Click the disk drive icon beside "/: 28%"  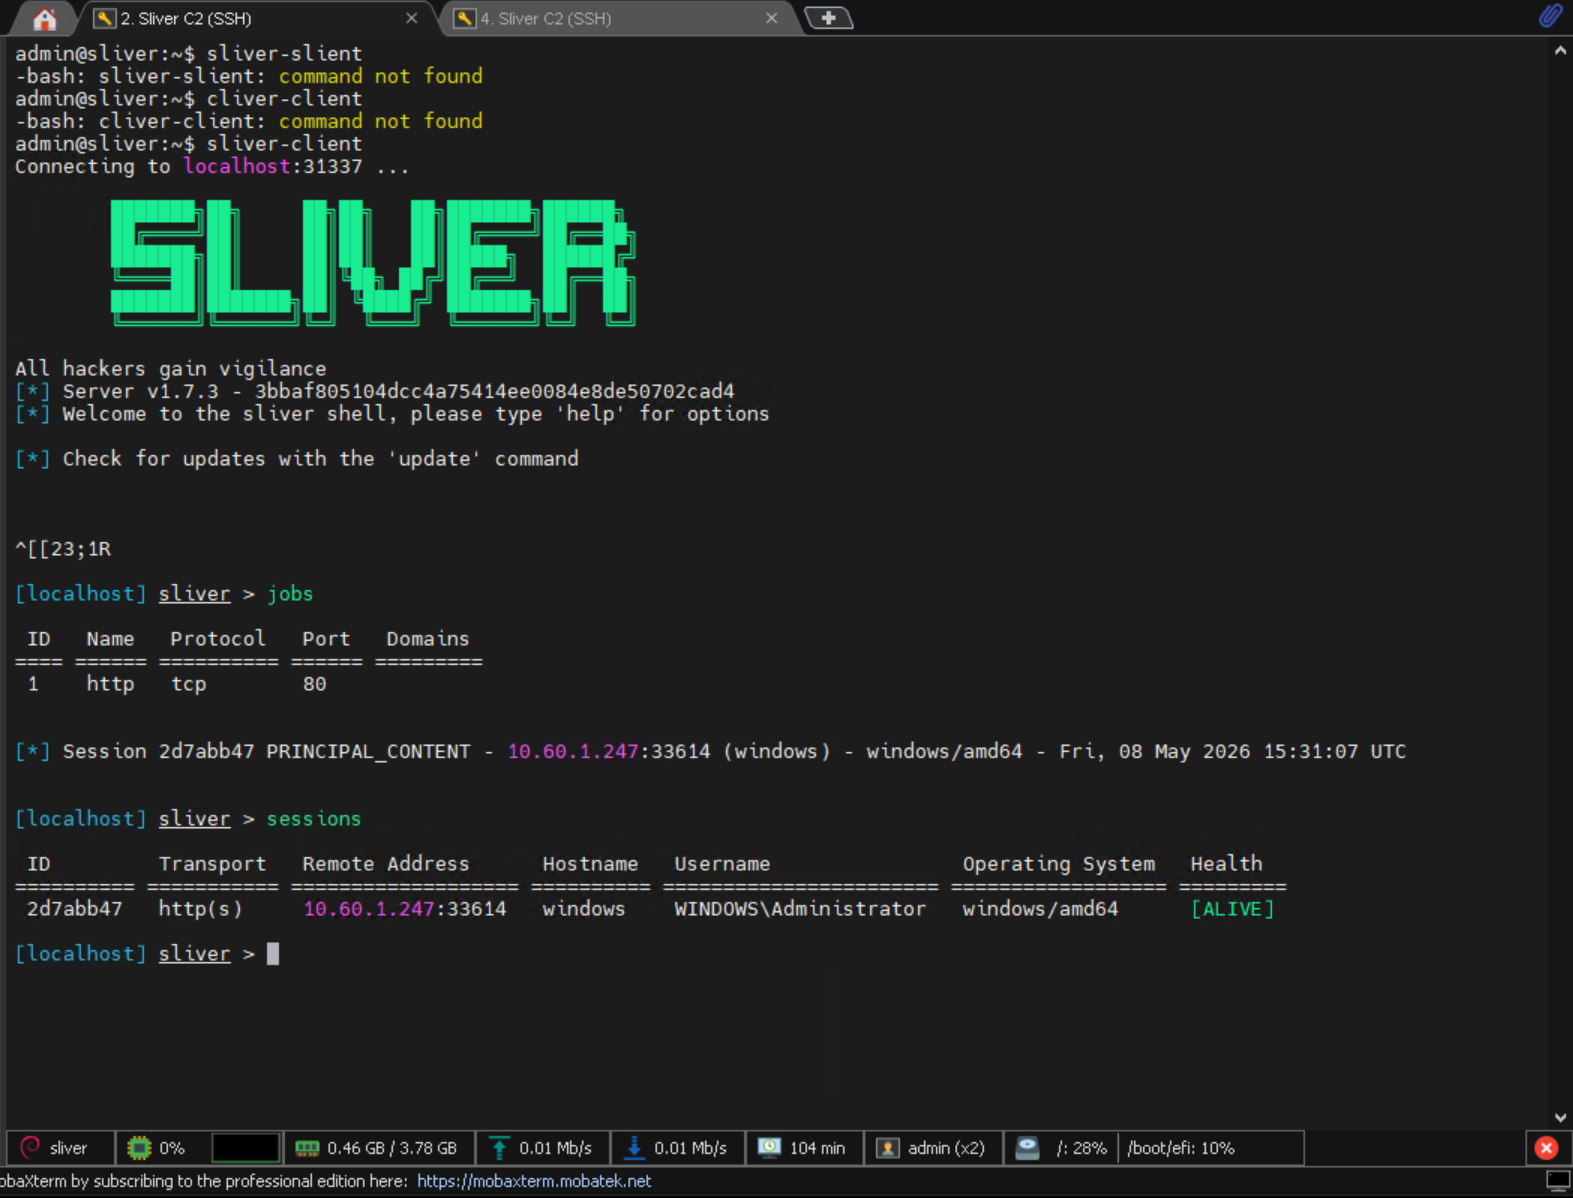click(1027, 1148)
